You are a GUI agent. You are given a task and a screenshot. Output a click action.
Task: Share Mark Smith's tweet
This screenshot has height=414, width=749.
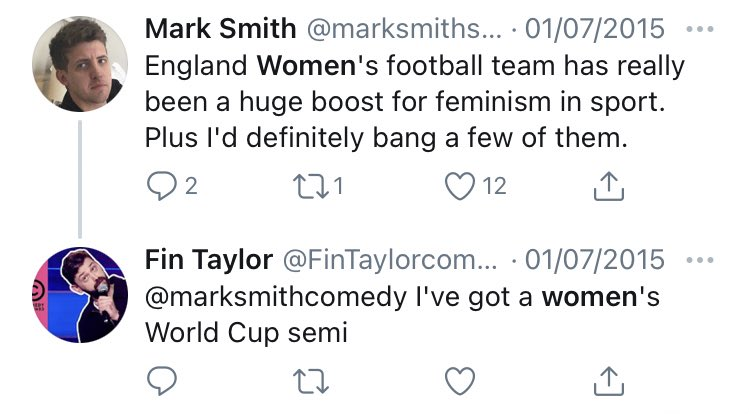click(x=609, y=185)
